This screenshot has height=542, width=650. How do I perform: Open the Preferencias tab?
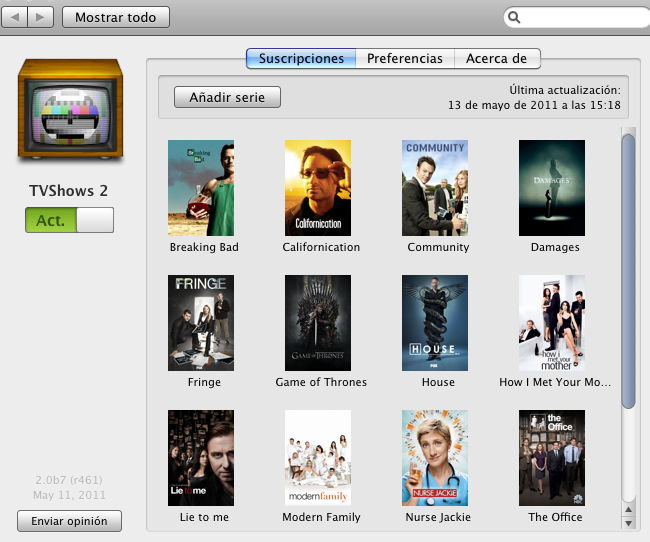(405, 58)
